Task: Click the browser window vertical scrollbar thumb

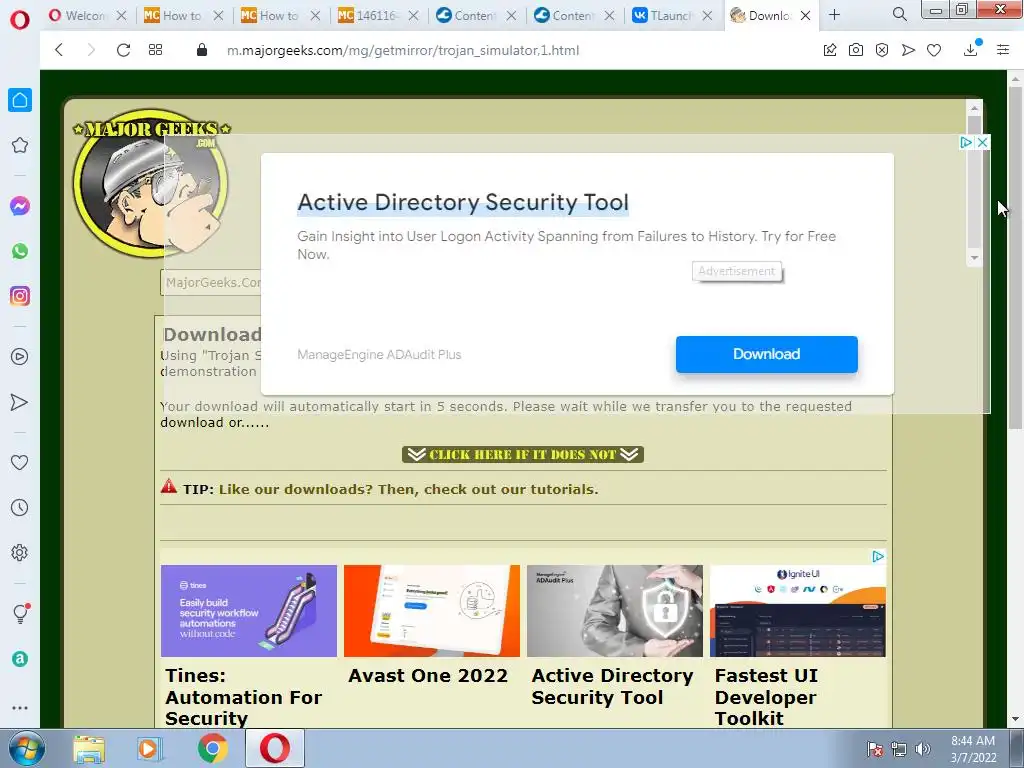Action: pos(1015,258)
